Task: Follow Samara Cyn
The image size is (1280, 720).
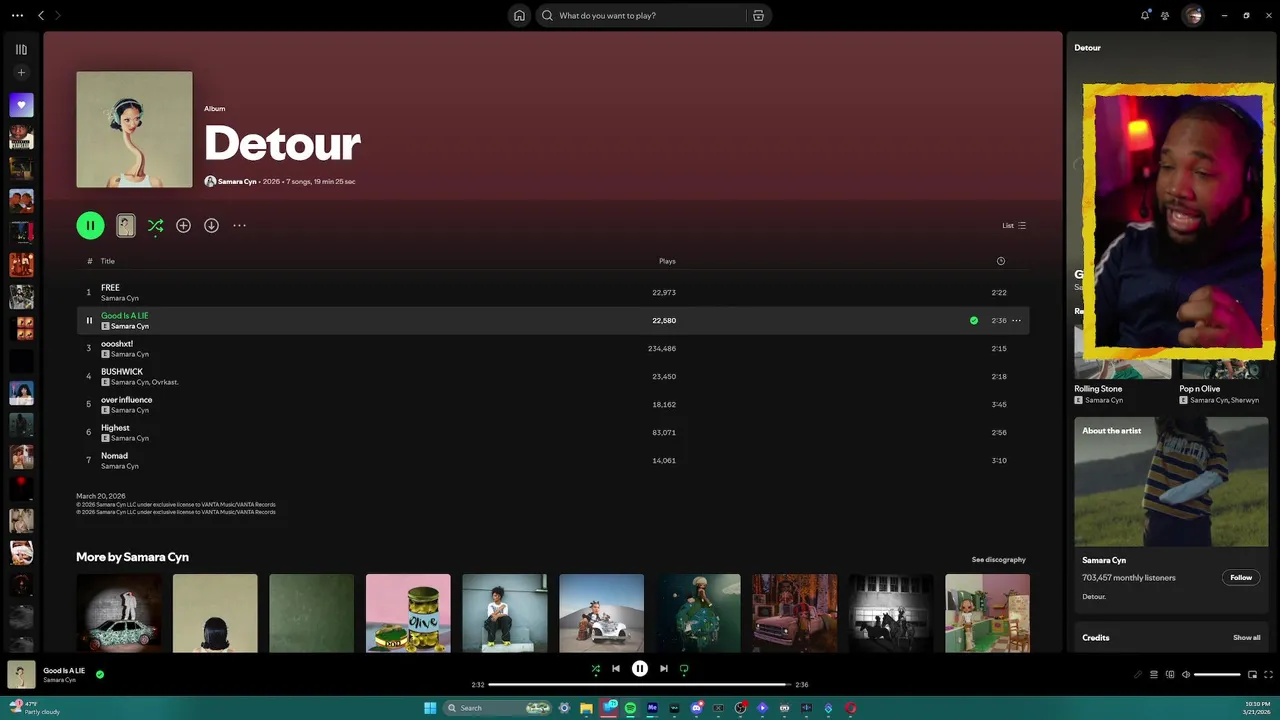Action: [1241, 577]
